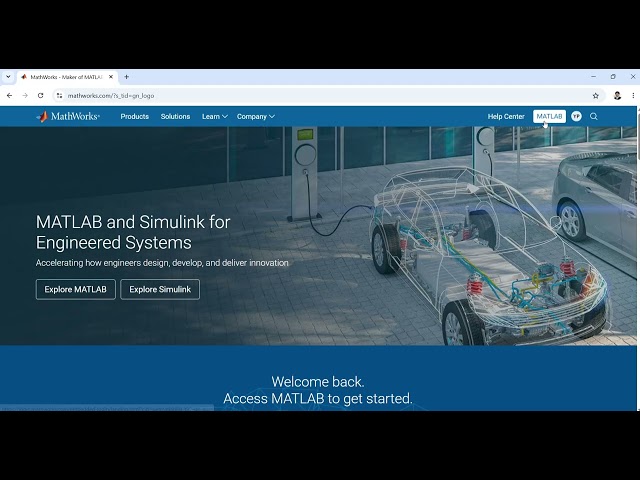
Task: Click 'Access MATLAB to get started.' text
Action: pos(318,398)
